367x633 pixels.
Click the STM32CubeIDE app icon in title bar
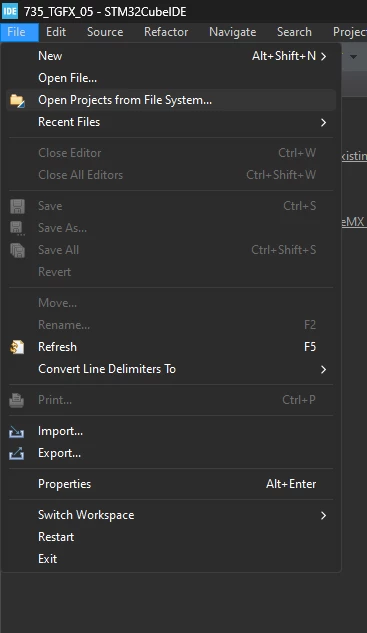[10, 11]
